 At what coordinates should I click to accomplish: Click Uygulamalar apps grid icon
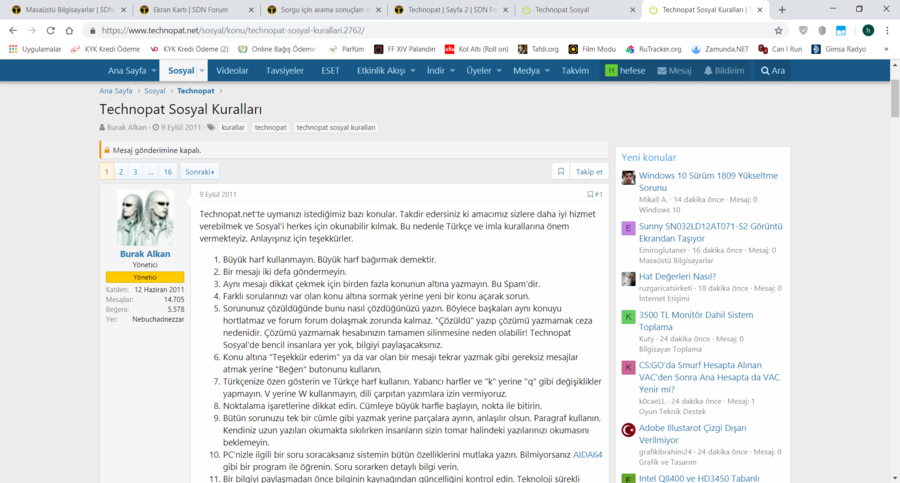tap(13, 49)
